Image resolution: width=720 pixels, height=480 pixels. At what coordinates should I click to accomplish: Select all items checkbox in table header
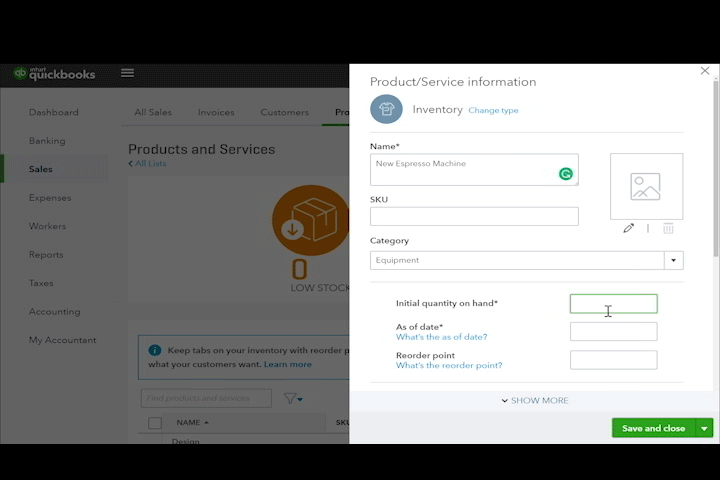point(155,423)
